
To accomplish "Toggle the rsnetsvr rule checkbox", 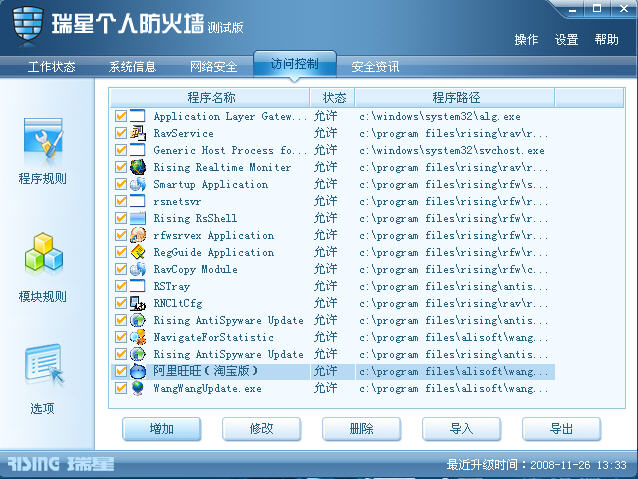I will [121, 201].
